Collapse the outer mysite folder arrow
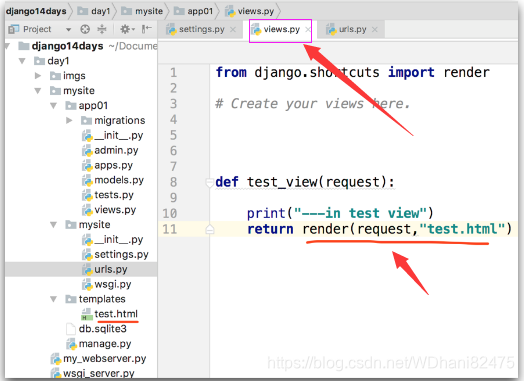Viewport: 524px width, 381px height. [38, 91]
